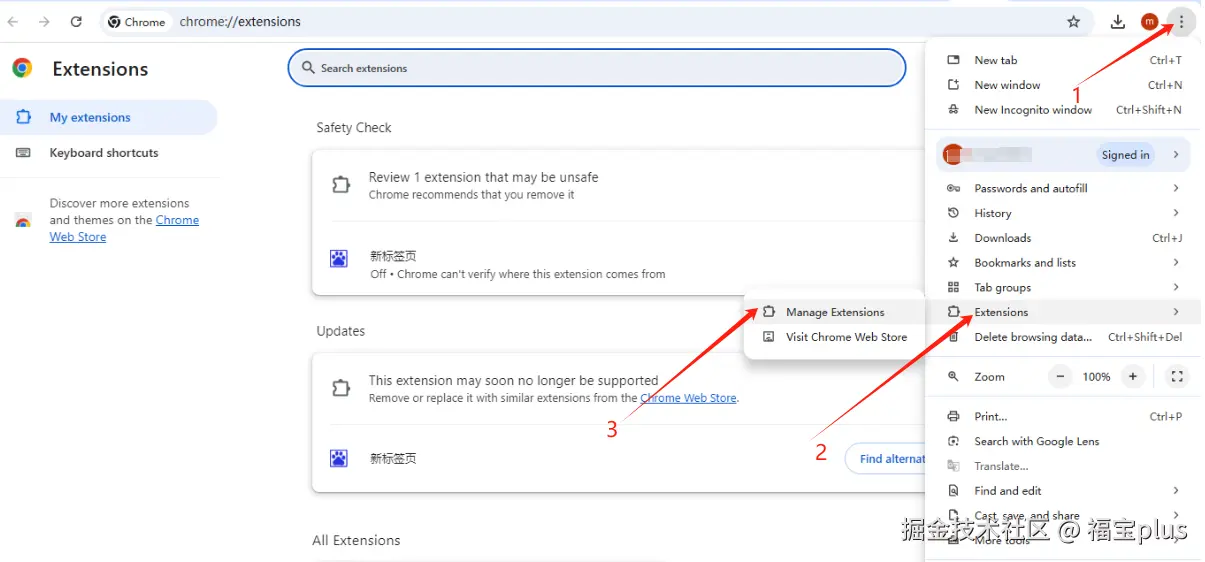The image size is (1205, 562).
Task: Click the Web Store rainbow icon in sidebar
Action: 23,221
